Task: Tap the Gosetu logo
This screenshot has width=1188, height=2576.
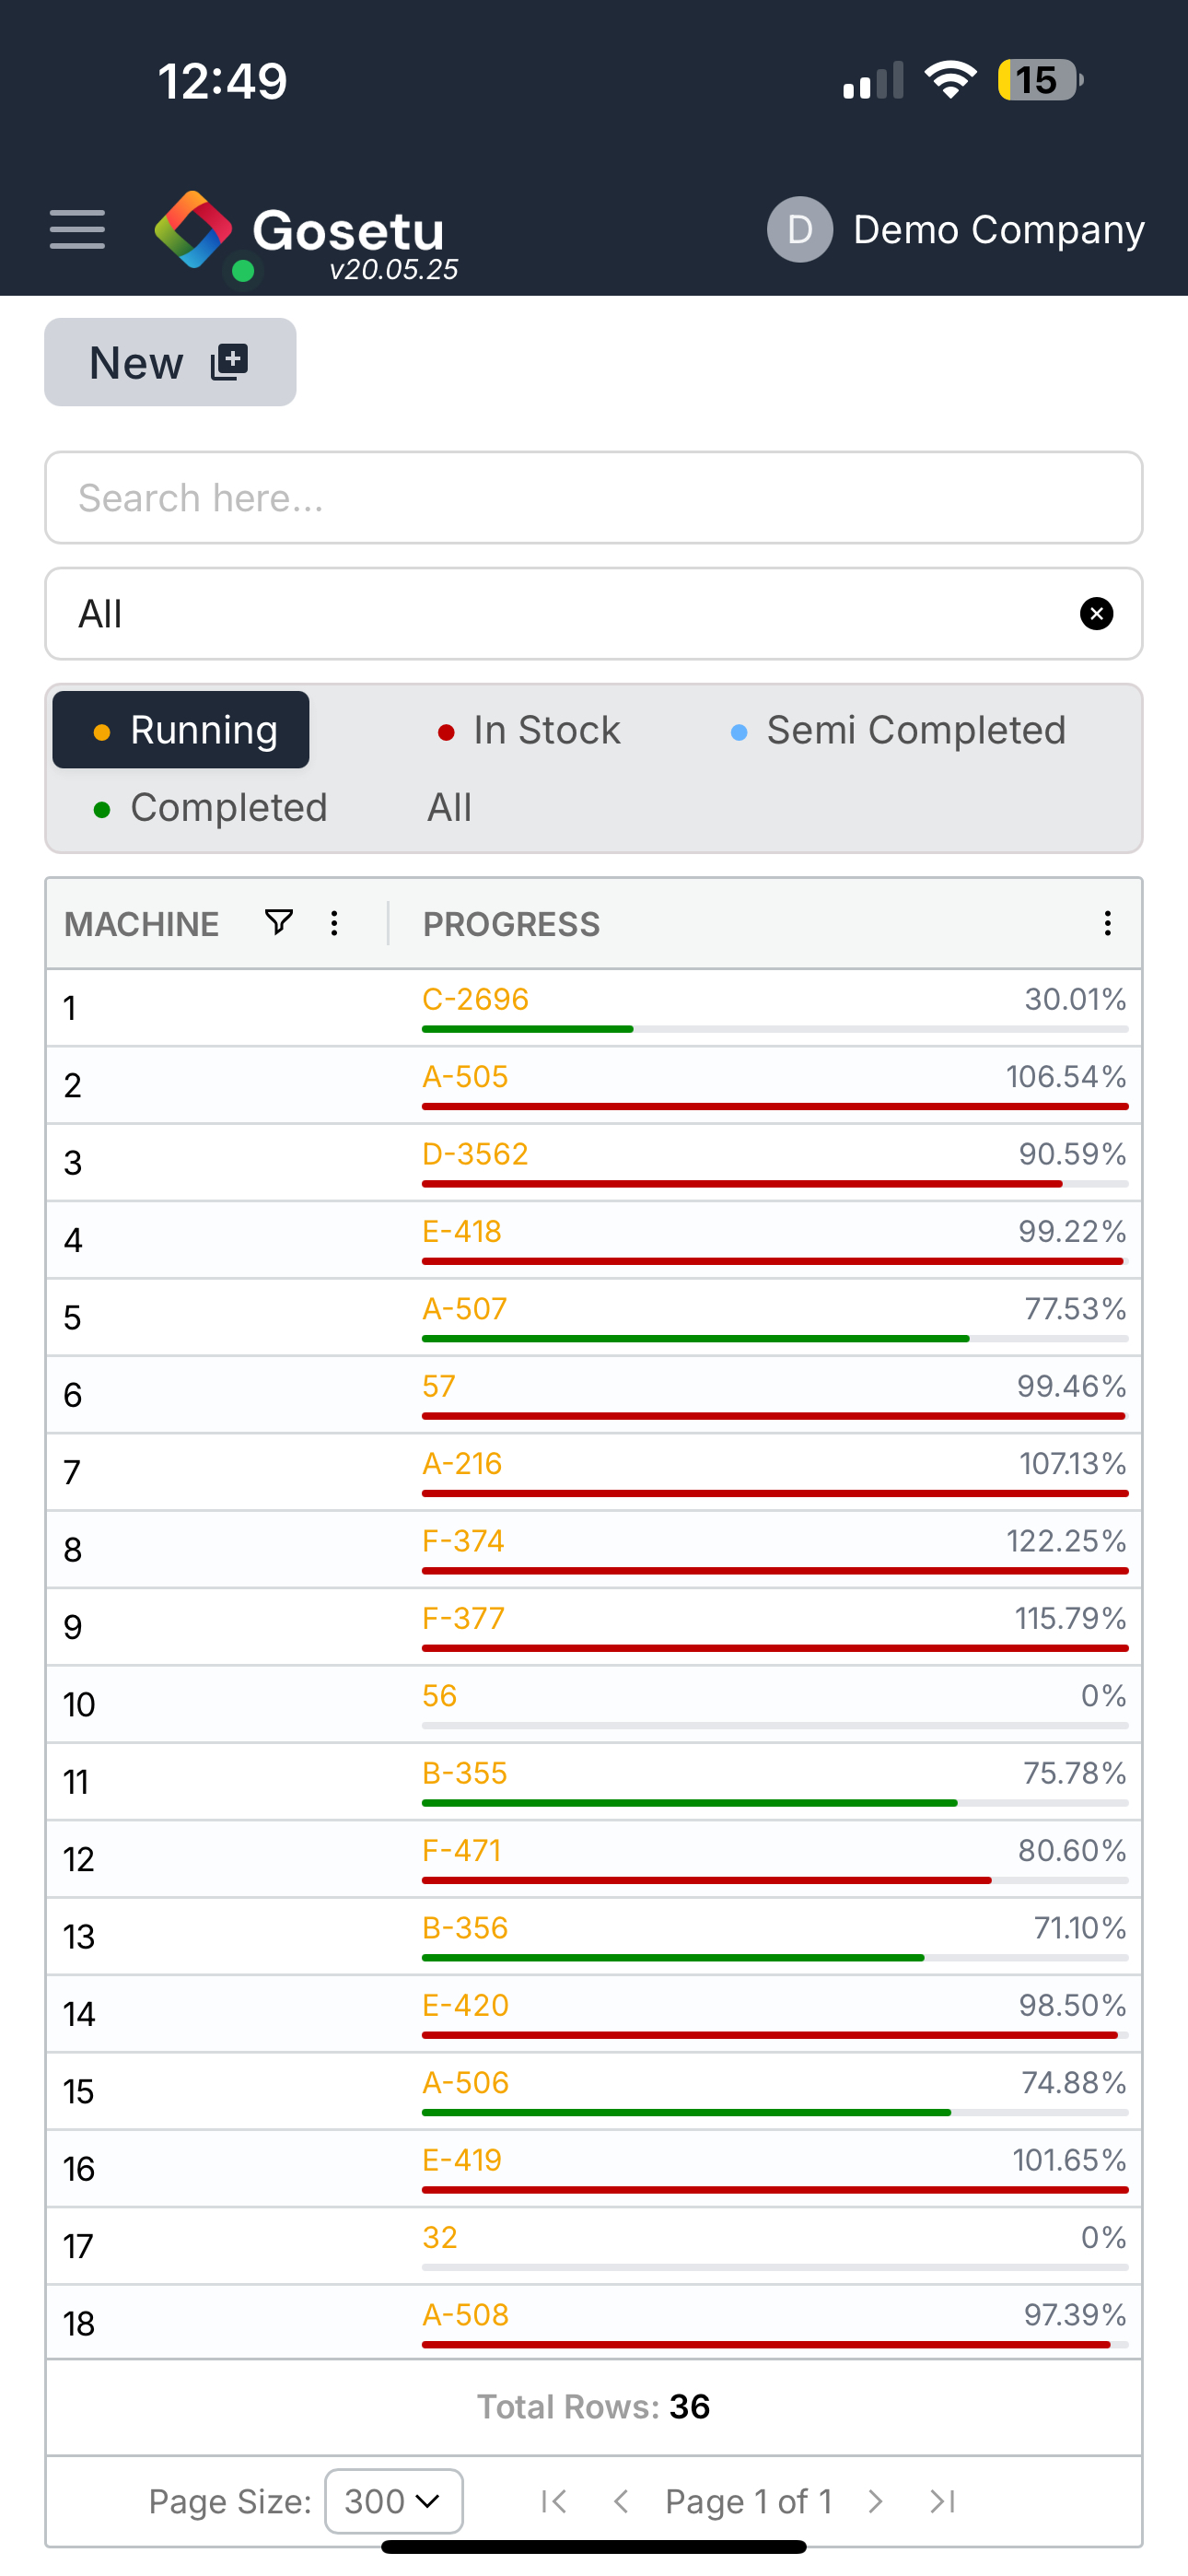Action: (x=306, y=235)
